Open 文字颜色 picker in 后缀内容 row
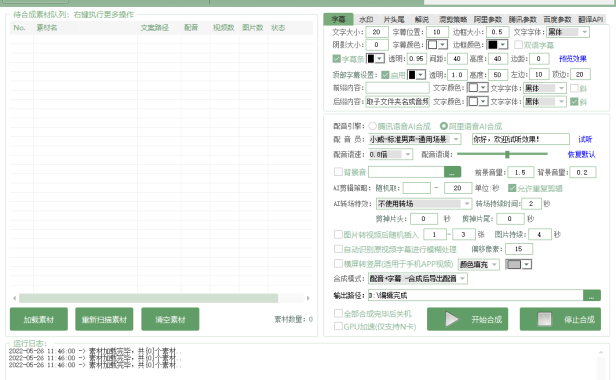Image resolution: width=616 pixels, height=380 pixels. coord(478,102)
